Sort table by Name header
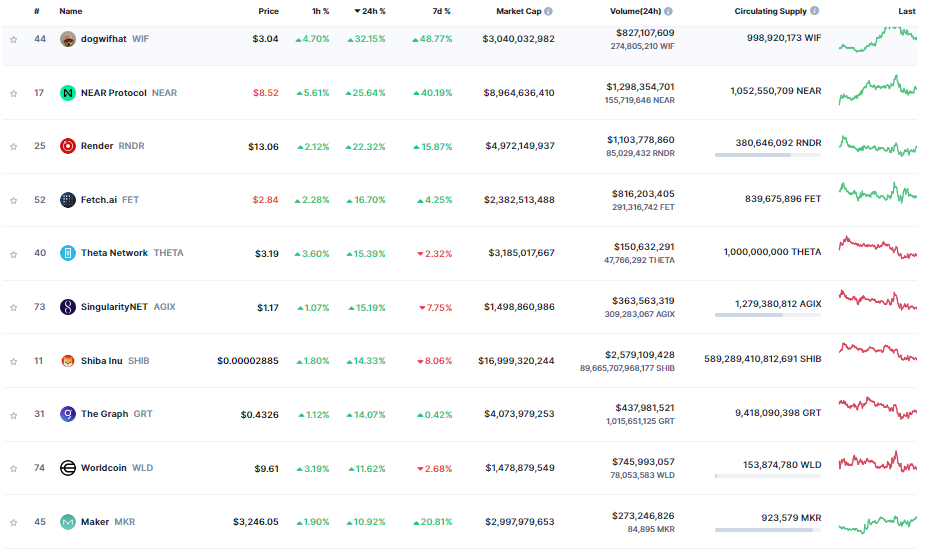Viewport: 932px width, 556px height. 71,11
